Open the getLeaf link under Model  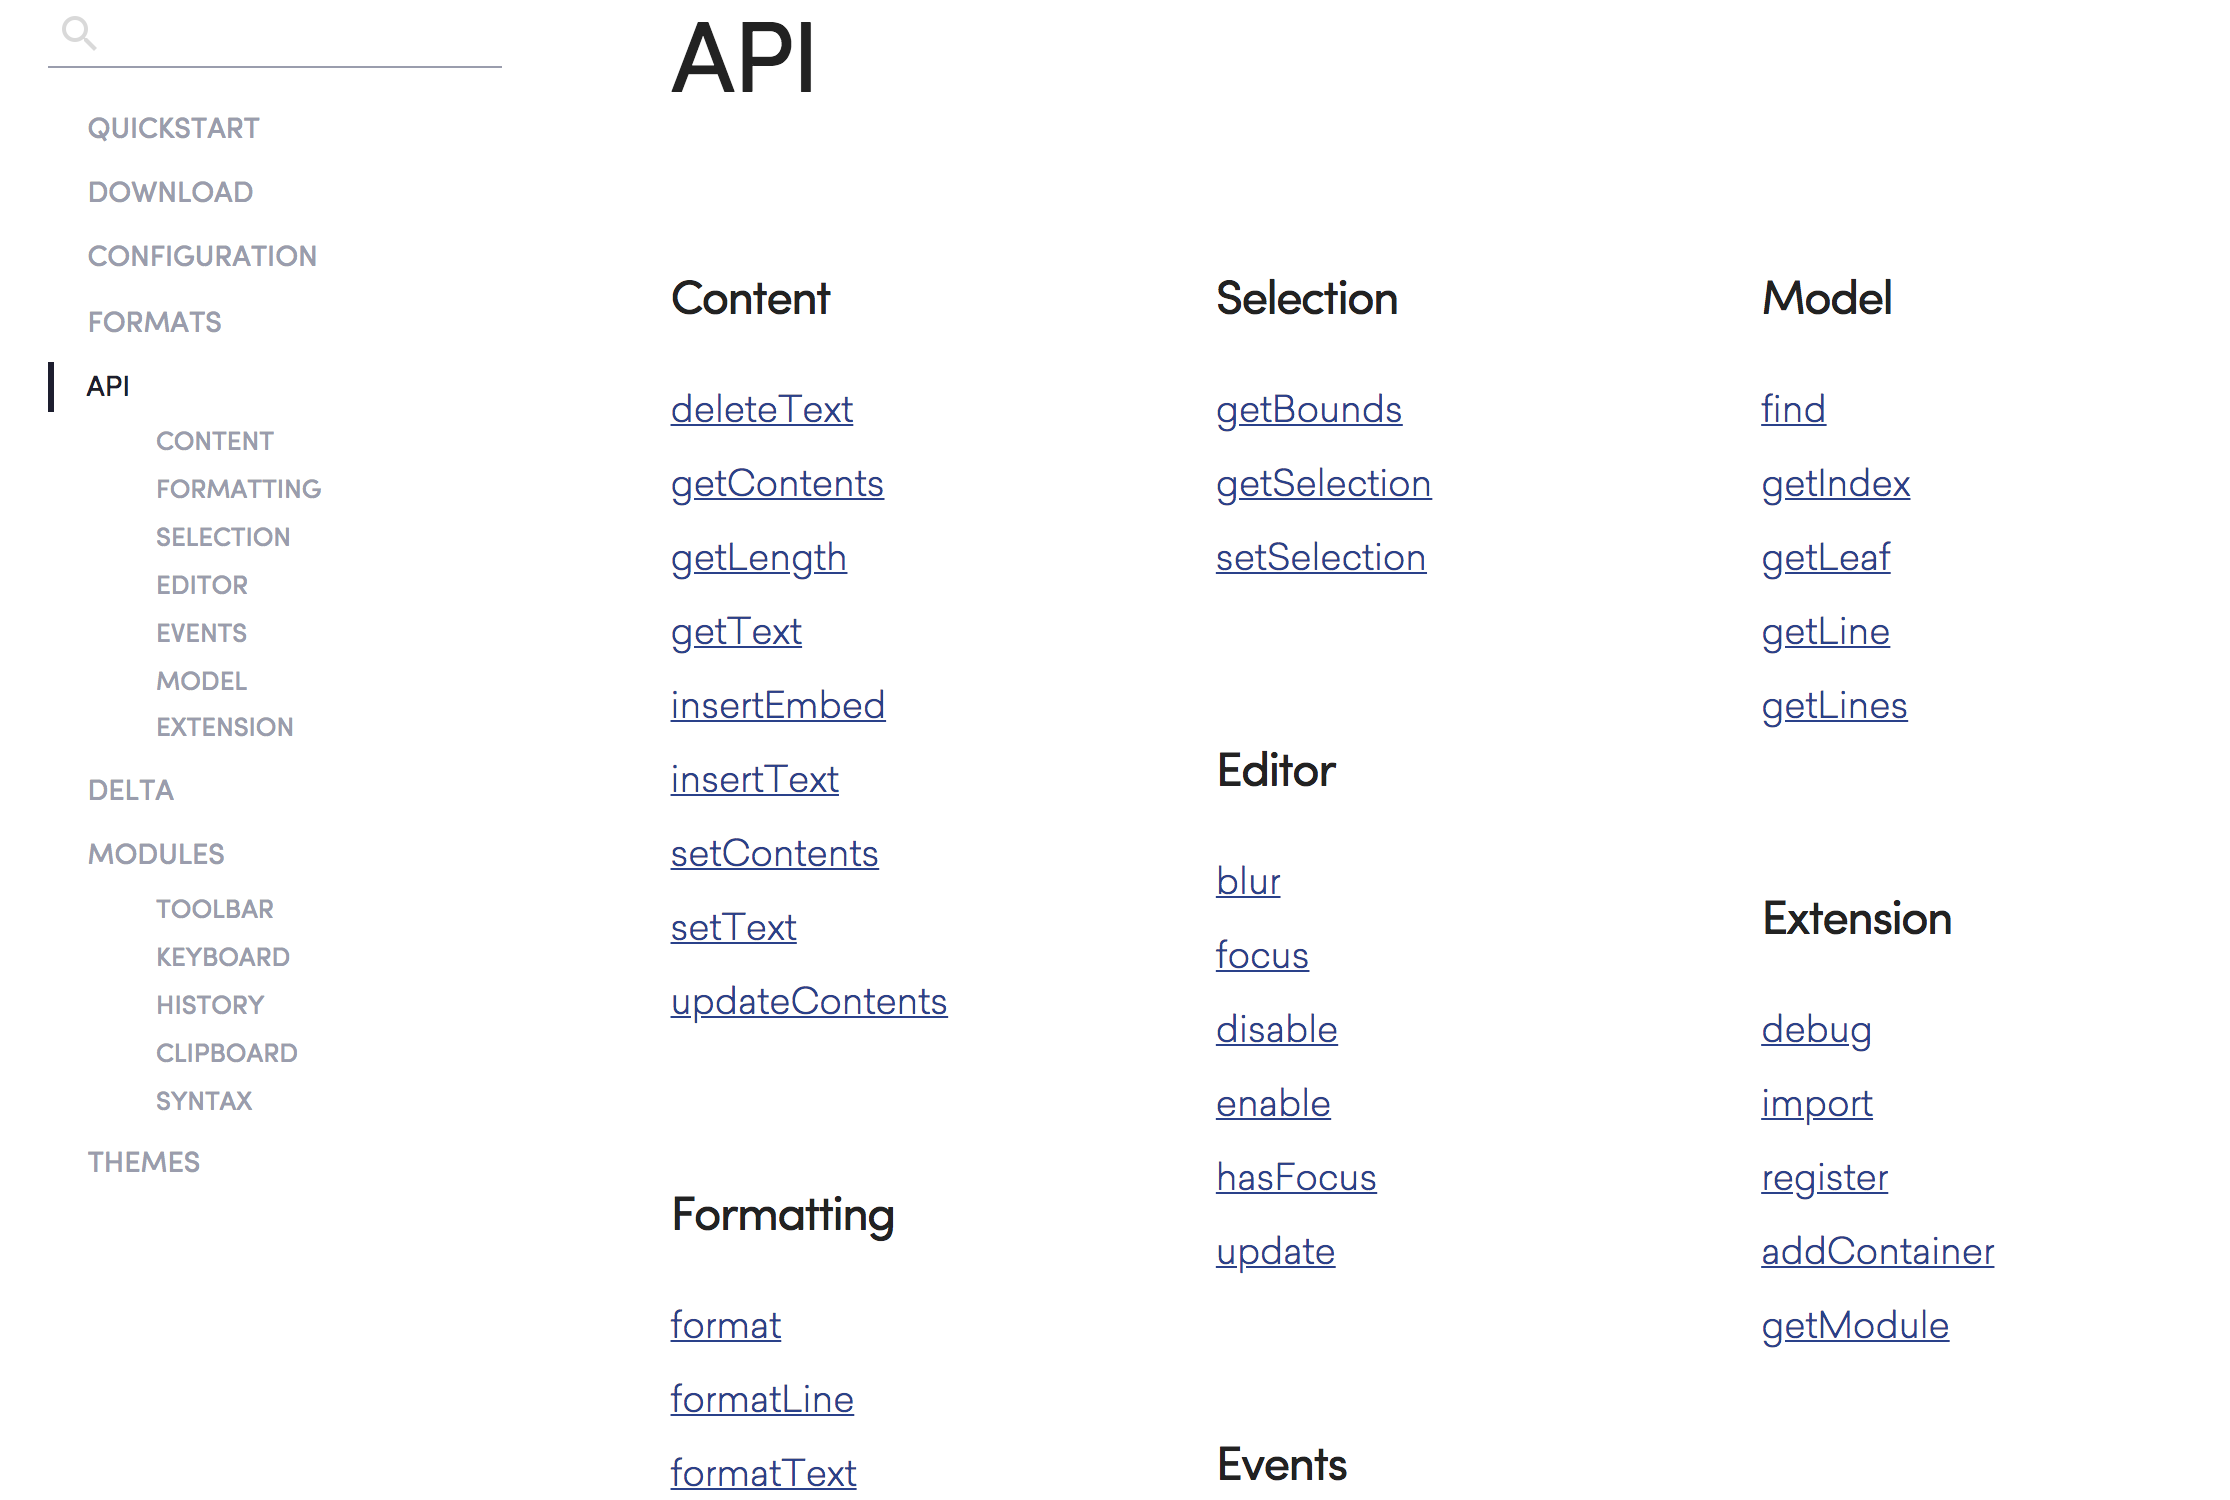coord(1825,557)
